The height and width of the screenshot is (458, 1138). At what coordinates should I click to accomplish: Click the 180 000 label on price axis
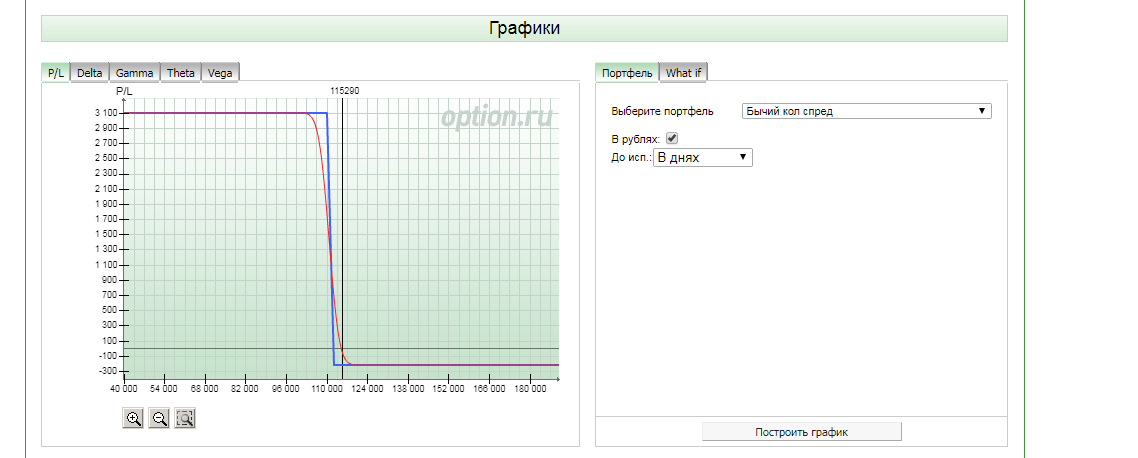[530, 390]
